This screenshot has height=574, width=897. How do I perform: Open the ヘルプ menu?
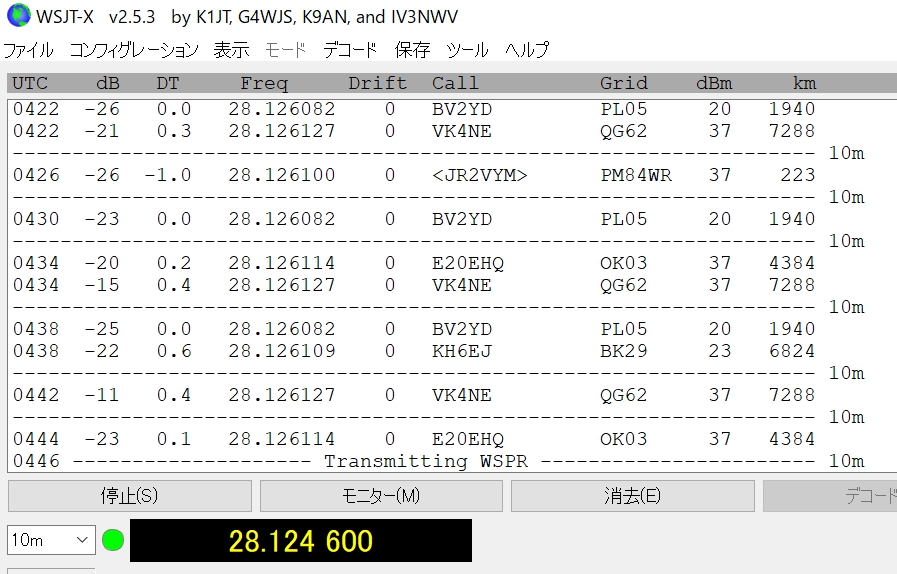[x=527, y=50]
